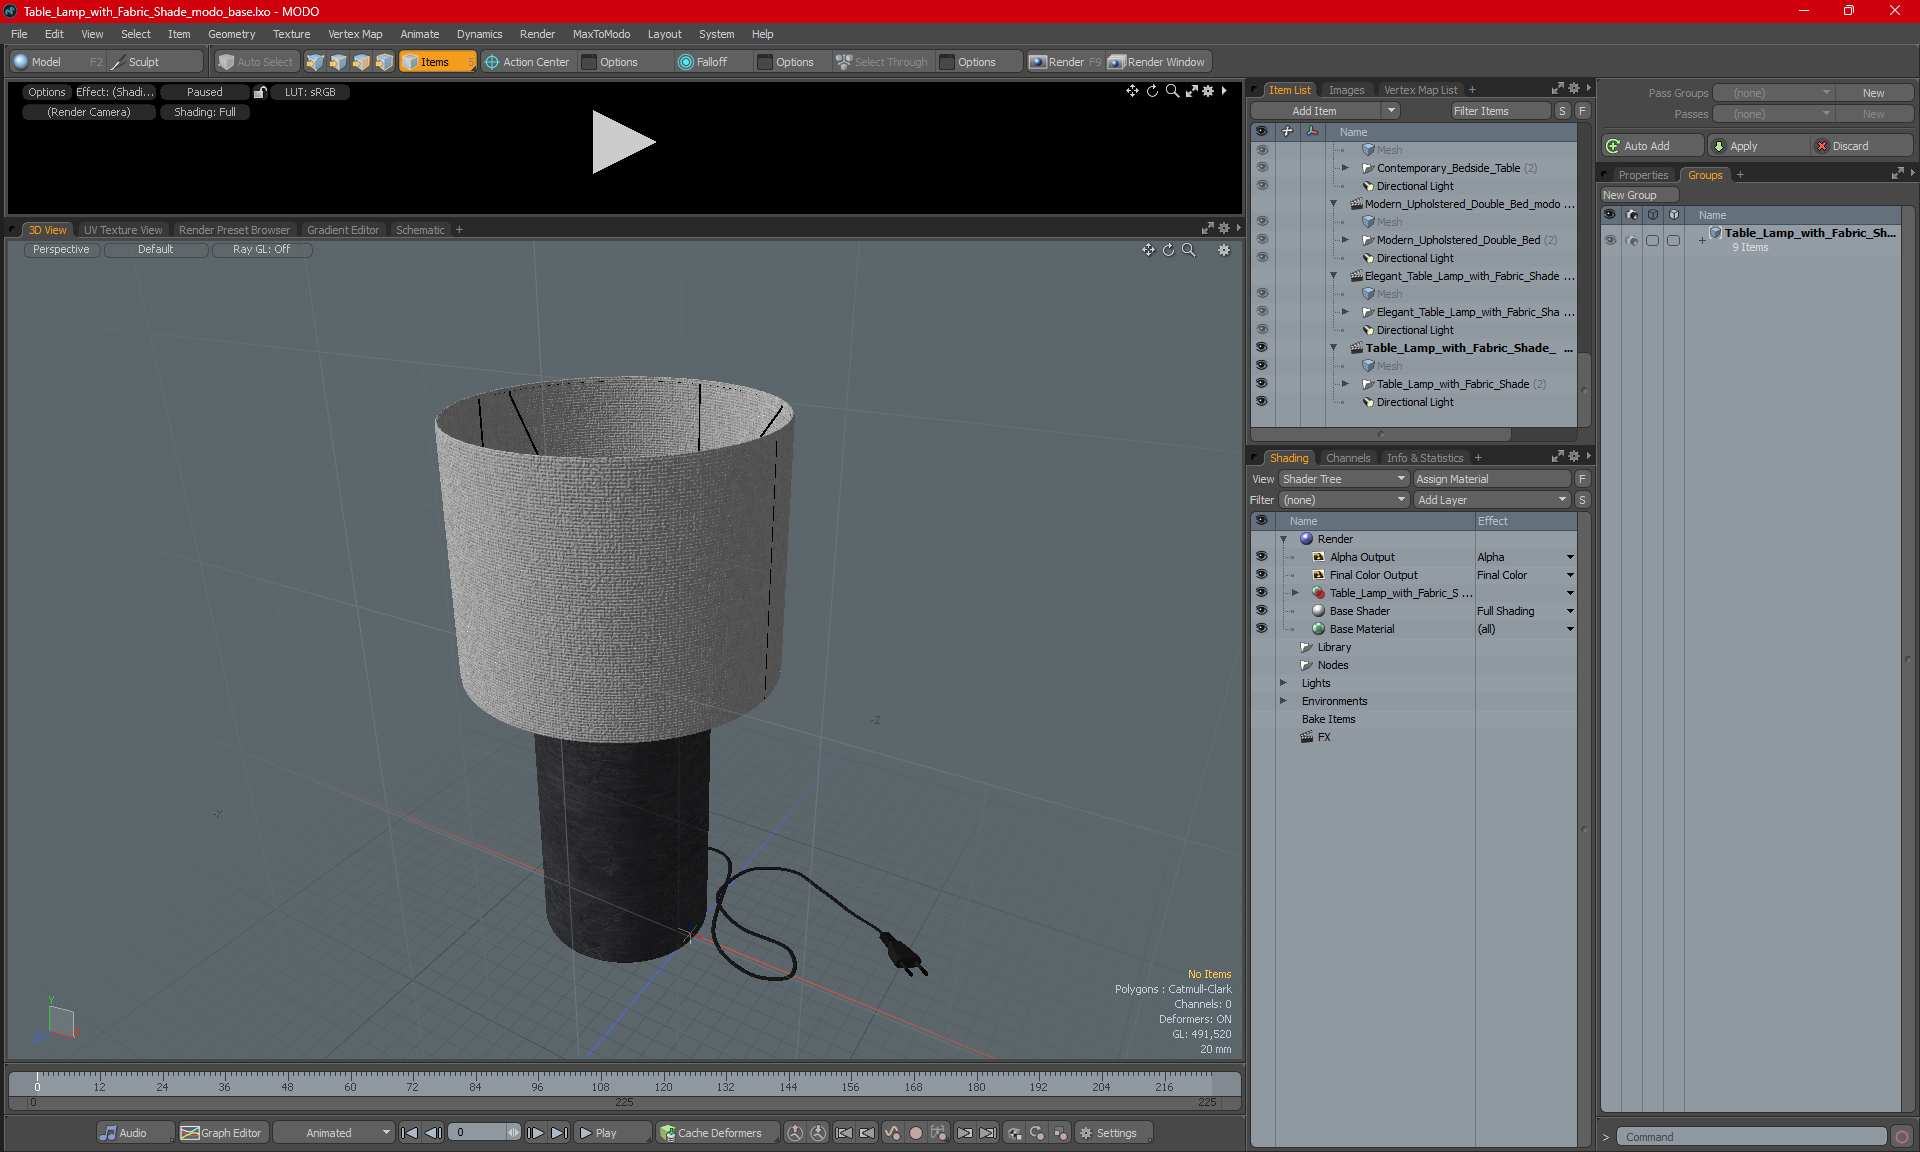Open the Filter (none) dropdown
This screenshot has height=1152, width=1920.
pyautogui.click(x=1343, y=500)
